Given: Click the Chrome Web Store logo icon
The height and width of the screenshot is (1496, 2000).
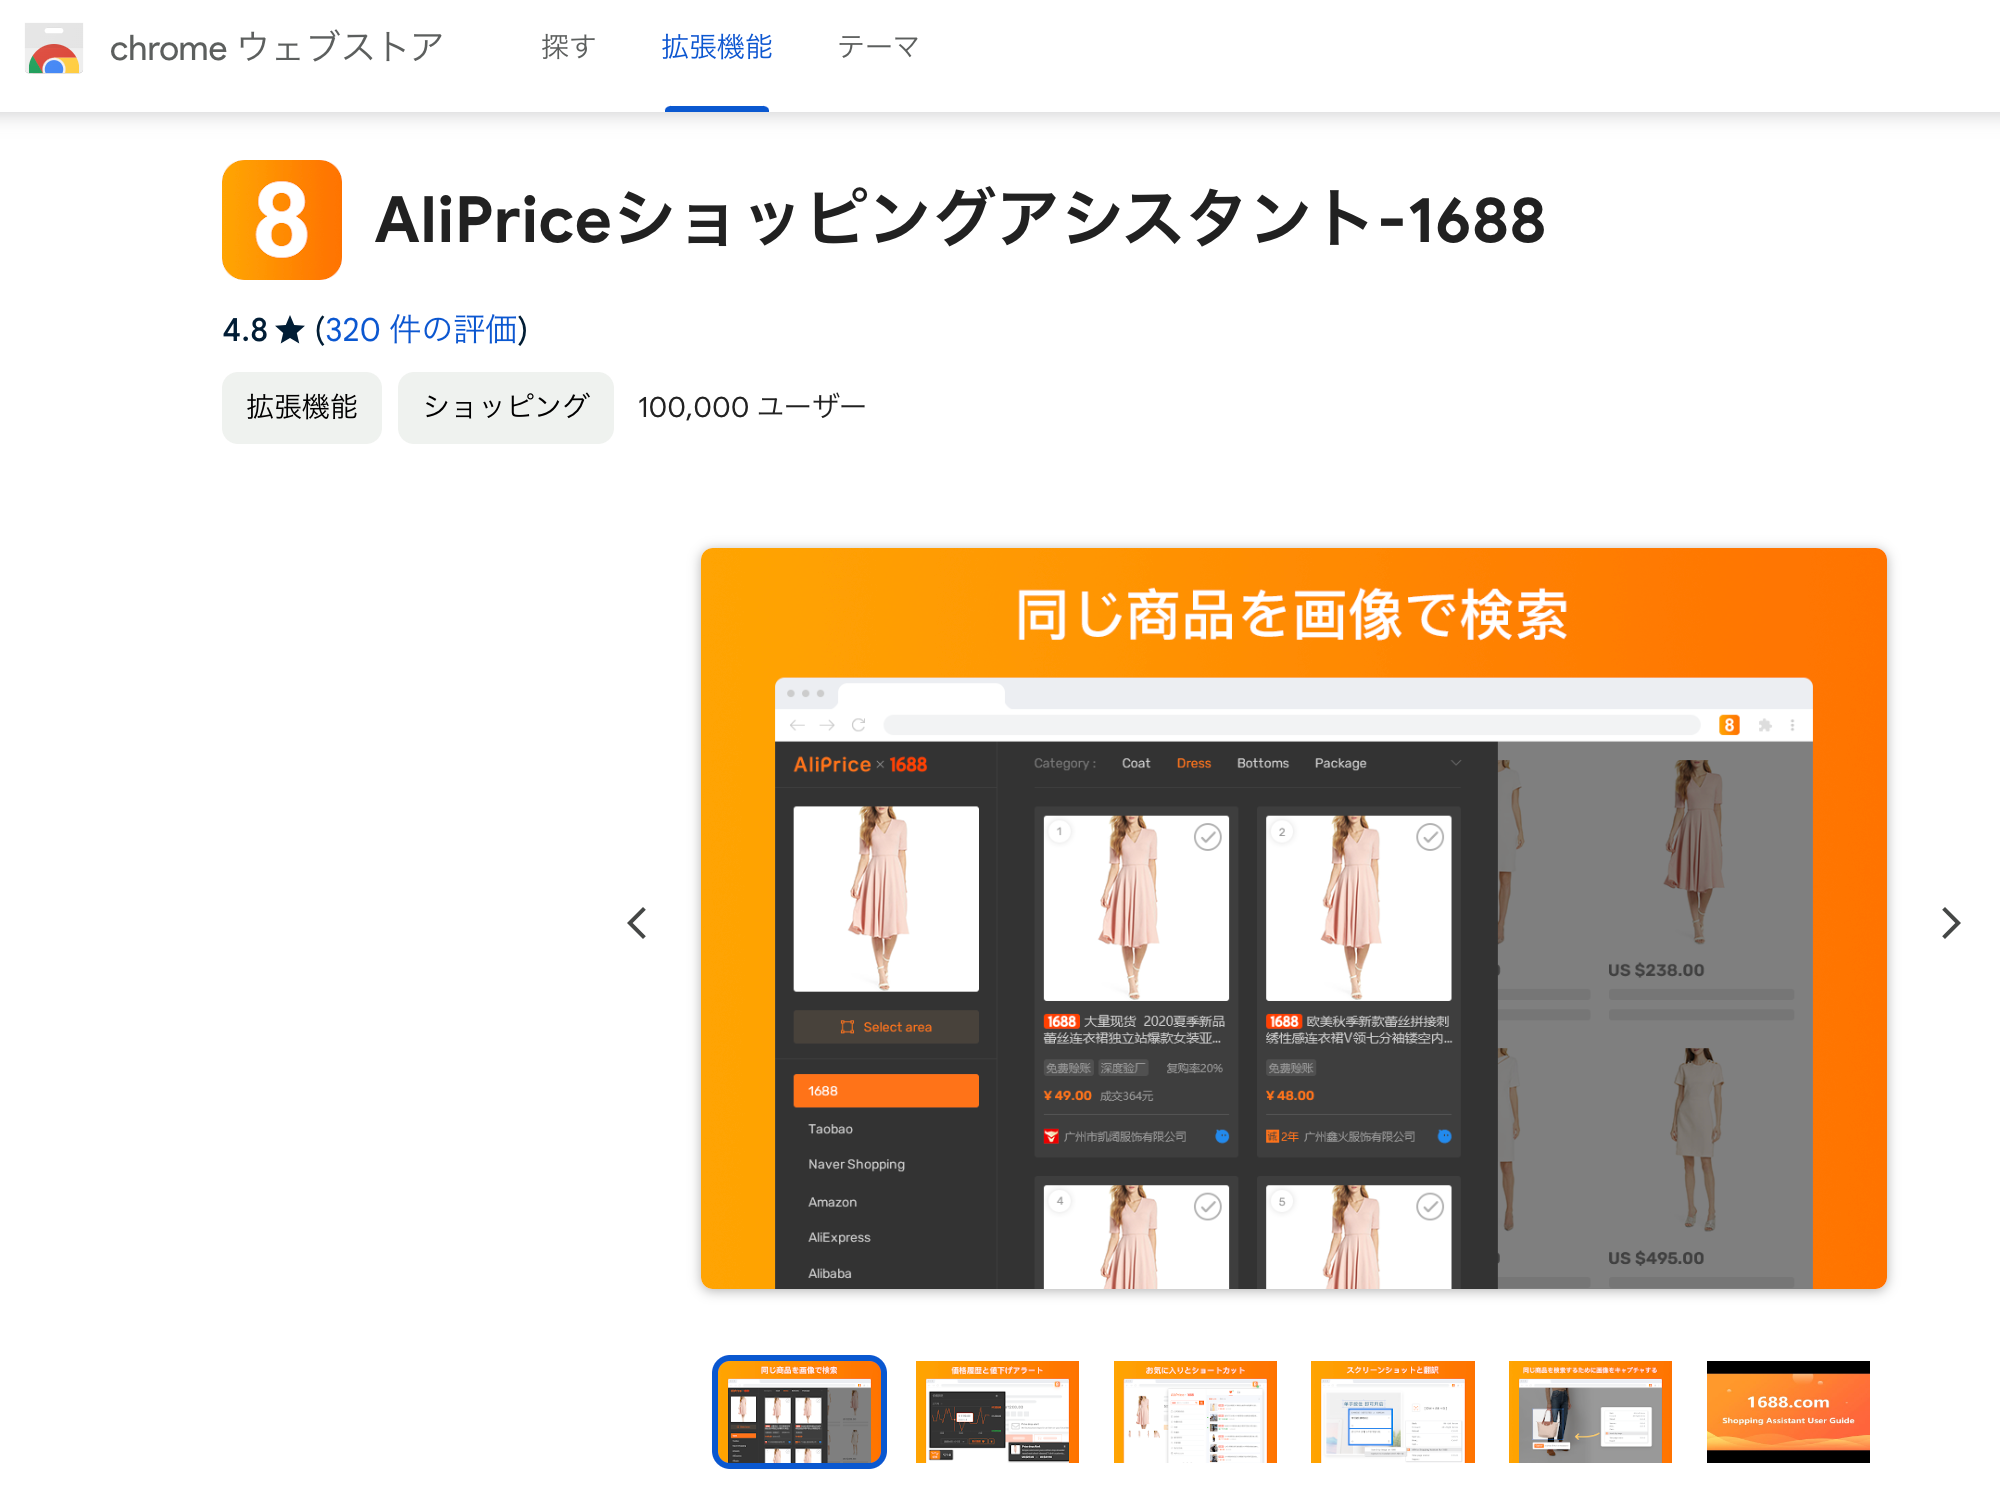Looking at the screenshot, I should coord(54,49).
